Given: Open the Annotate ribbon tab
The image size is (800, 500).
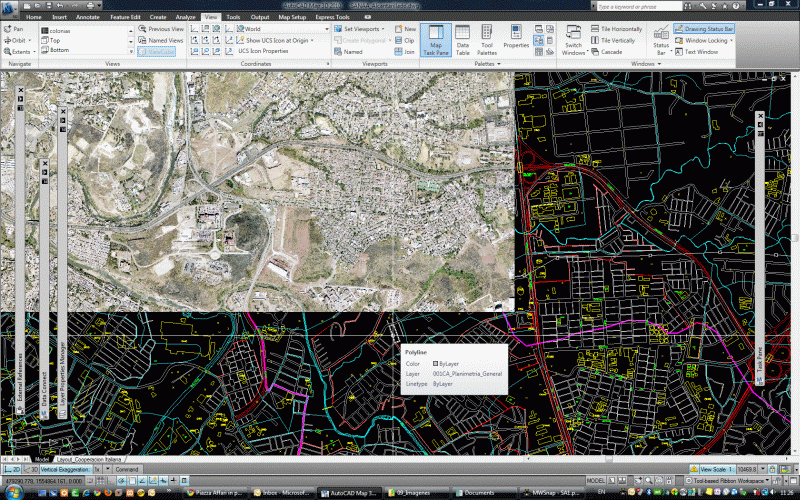Looking at the screenshot, I should [x=88, y=17].
